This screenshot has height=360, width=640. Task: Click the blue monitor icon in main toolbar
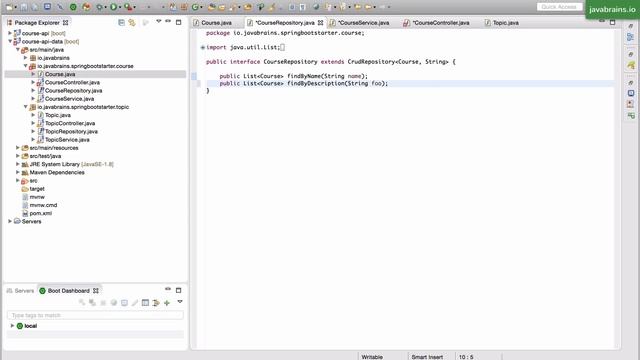click(x=47, y=7)
